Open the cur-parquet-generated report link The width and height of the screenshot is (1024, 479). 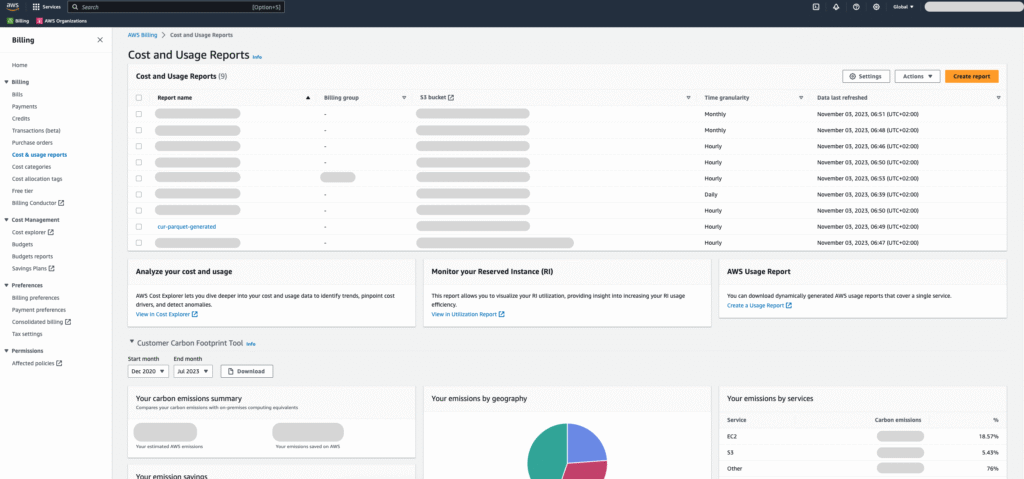click(x=187, y=227)
